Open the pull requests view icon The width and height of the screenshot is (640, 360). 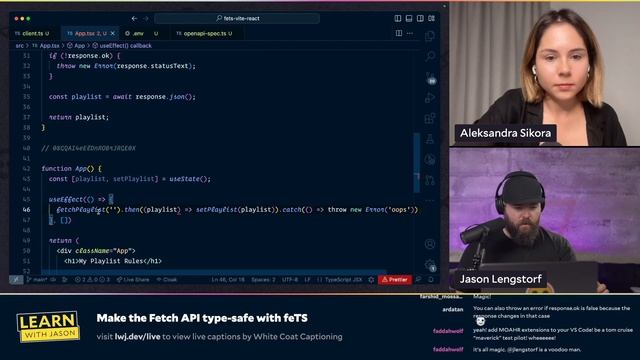430,180
